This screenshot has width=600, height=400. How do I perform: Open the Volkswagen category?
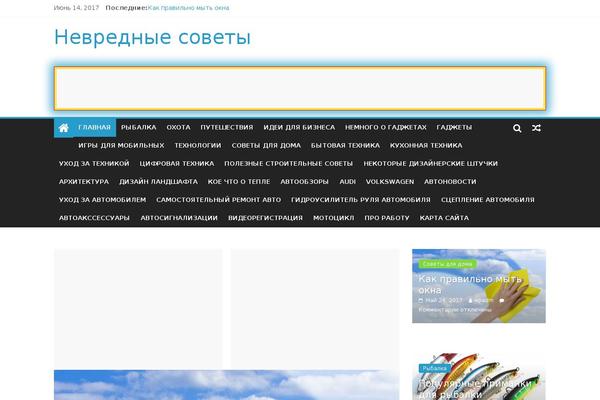coord(390,181)
